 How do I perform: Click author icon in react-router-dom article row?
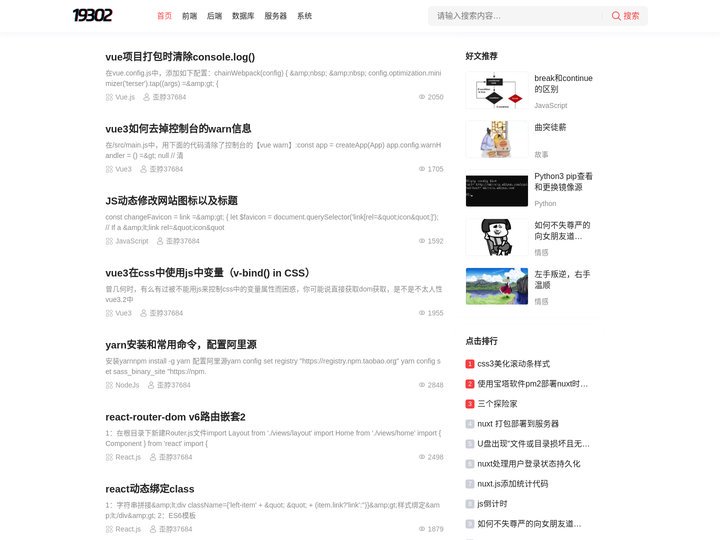tap(153, 457)
